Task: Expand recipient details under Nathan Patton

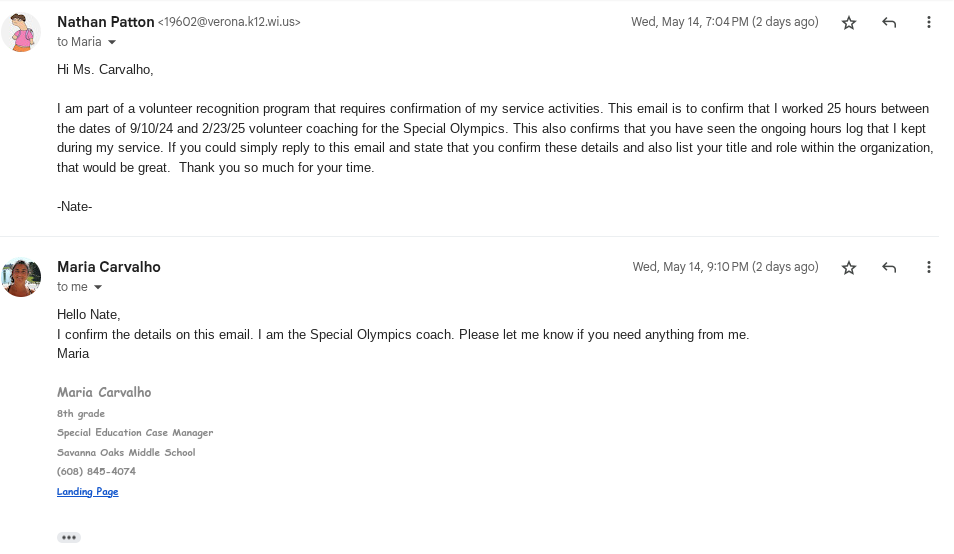Action: tap(112, 42)
